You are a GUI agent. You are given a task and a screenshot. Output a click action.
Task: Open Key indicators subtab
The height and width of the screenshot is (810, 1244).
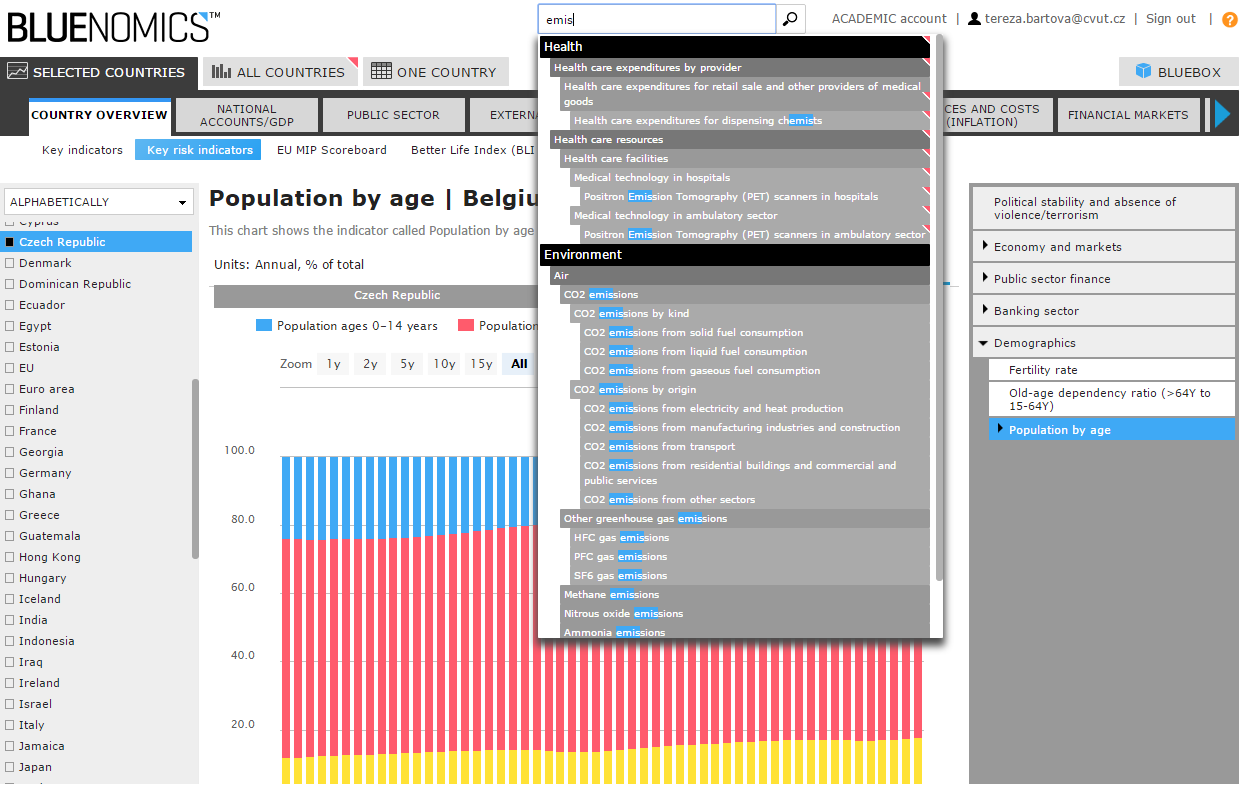click(x=82, y=150)
